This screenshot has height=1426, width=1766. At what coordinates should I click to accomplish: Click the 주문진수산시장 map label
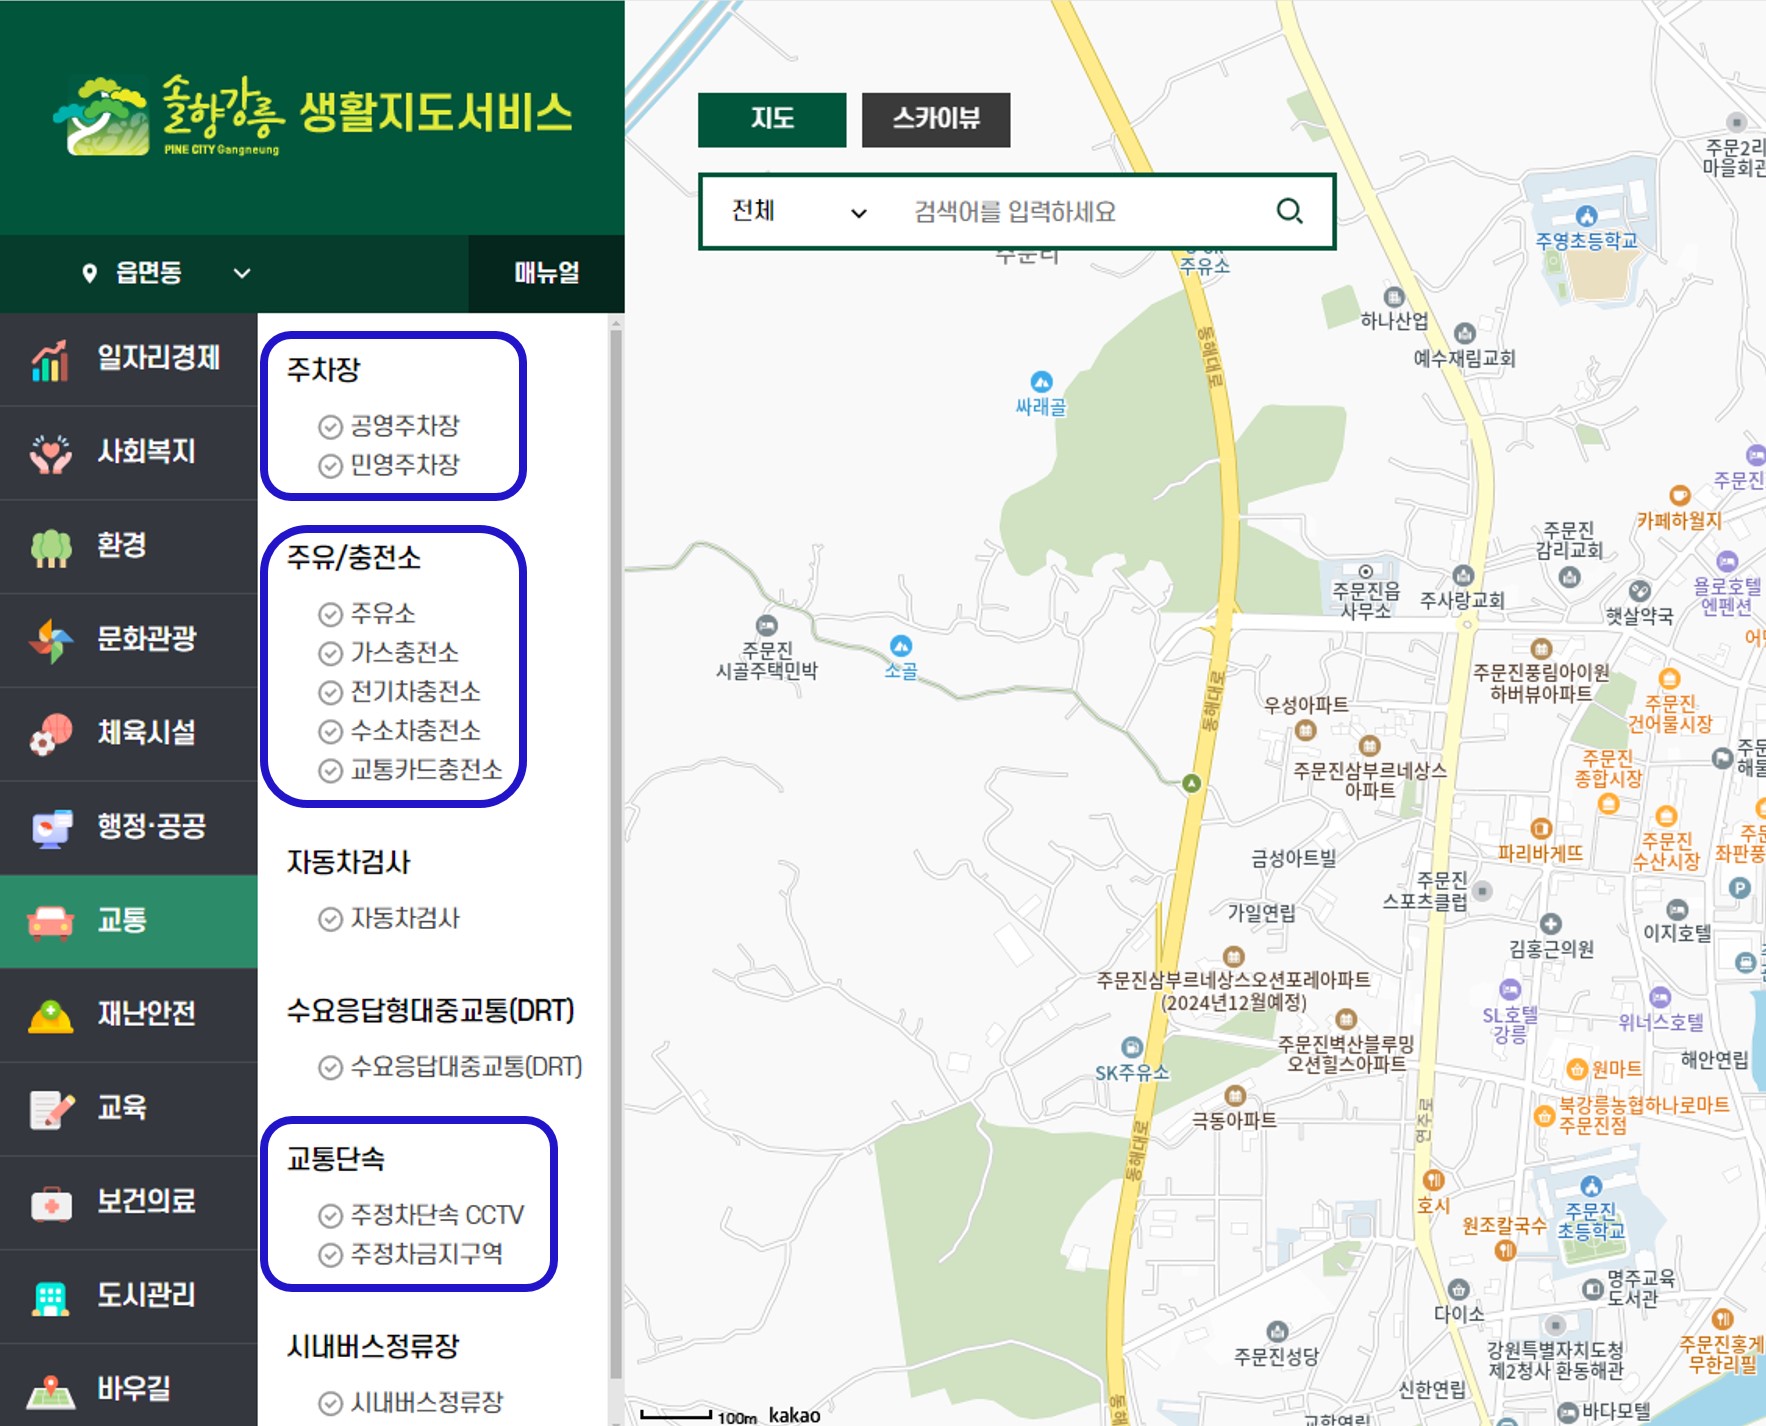[1666, 851]
